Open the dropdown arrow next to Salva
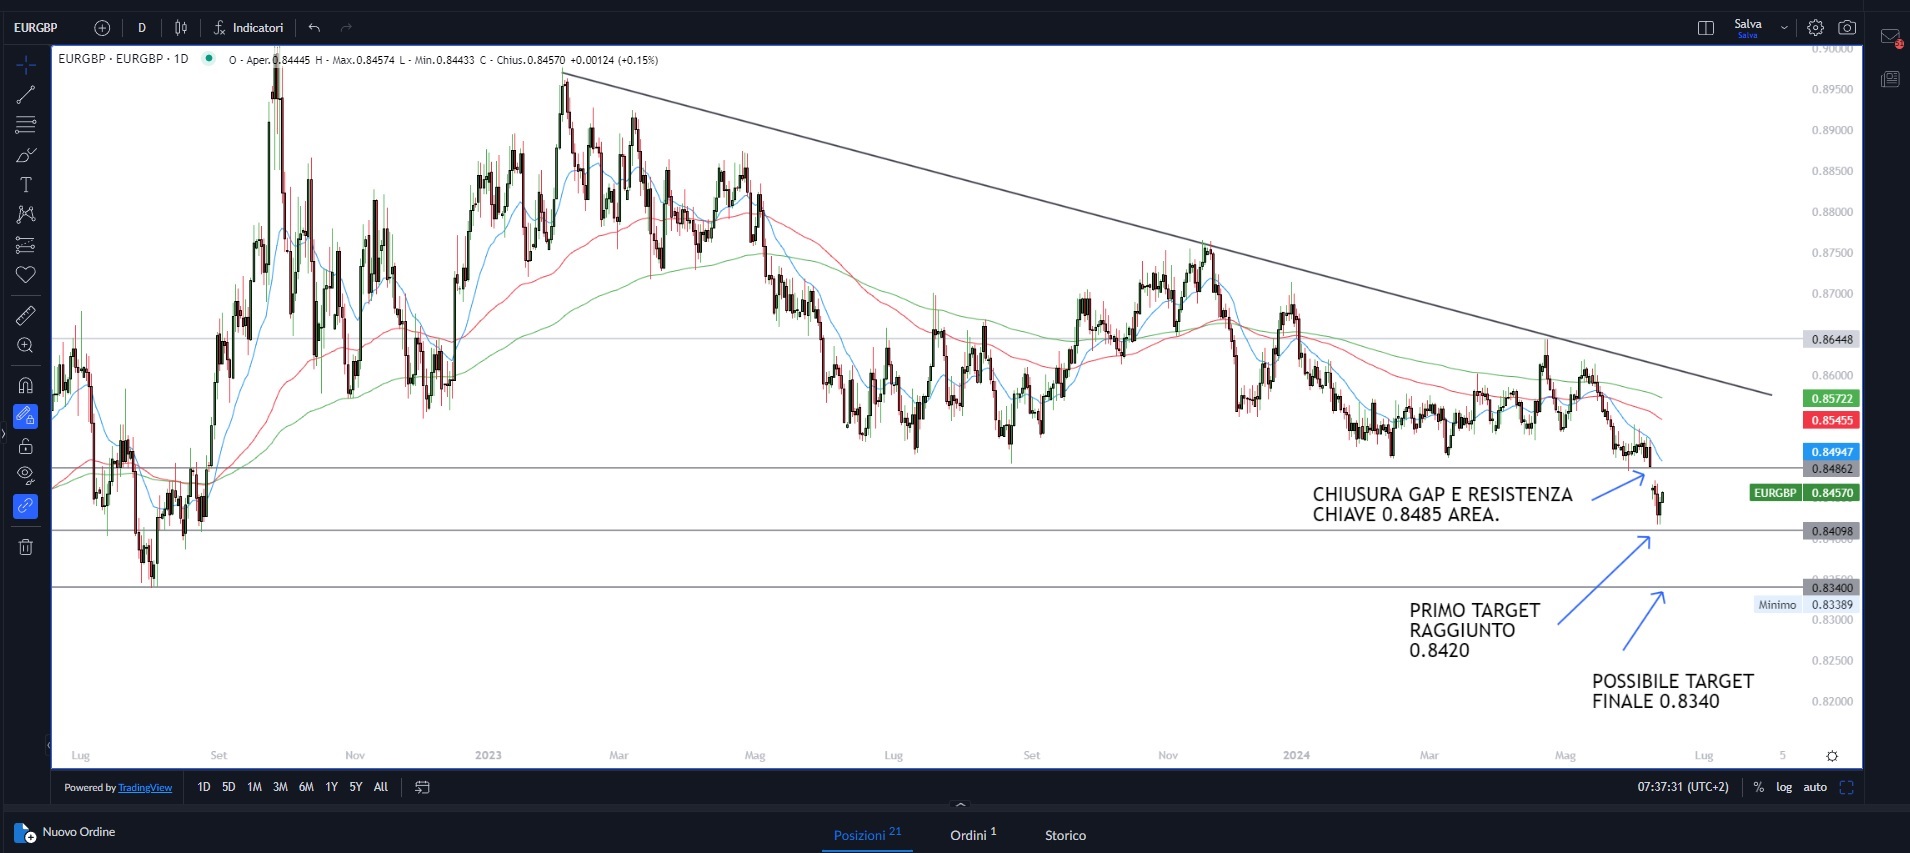Image resolution: width=1910 pixels, height=853 pixels. [x=1784, y=28]
